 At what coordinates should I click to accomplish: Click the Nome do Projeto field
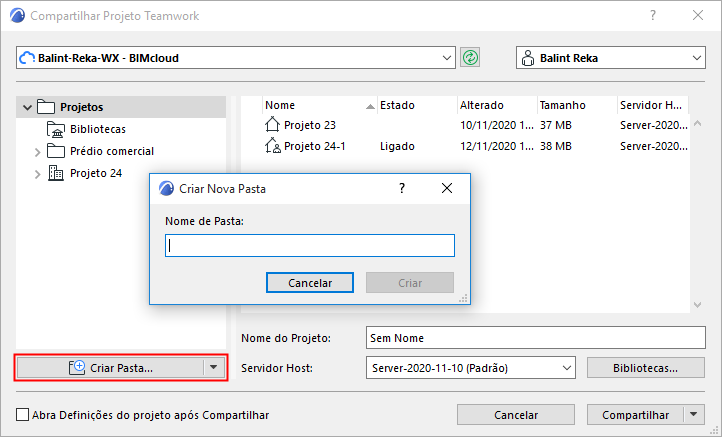[x=536, y=338]
